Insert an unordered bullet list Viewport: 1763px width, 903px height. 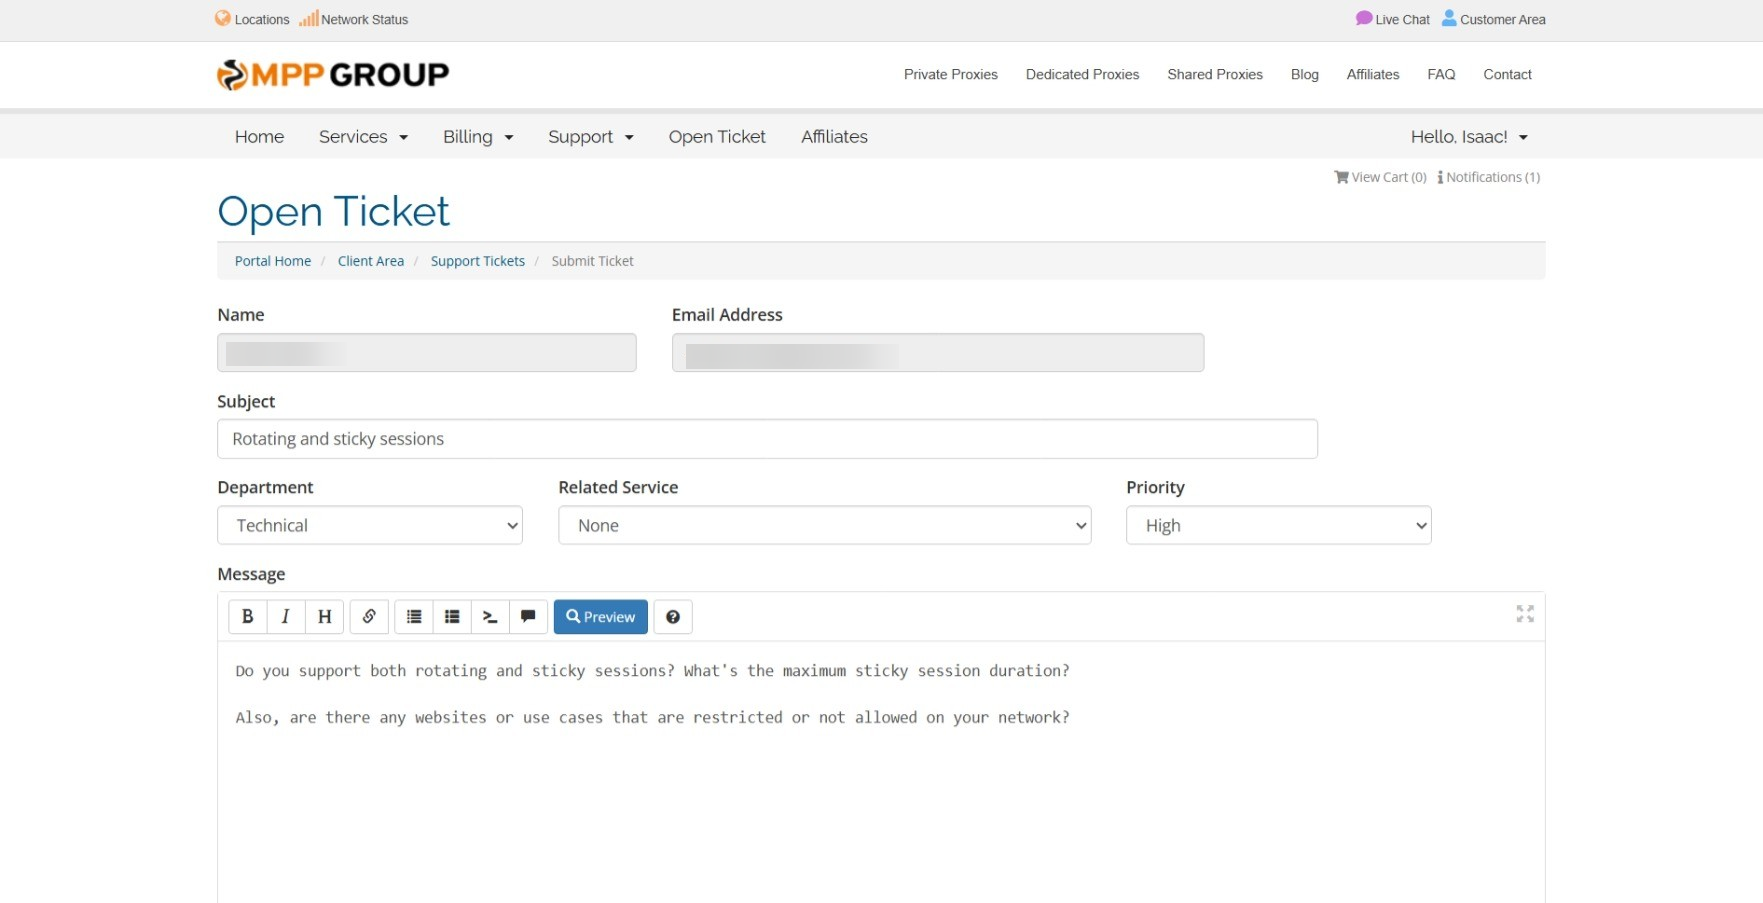[414, 617]
